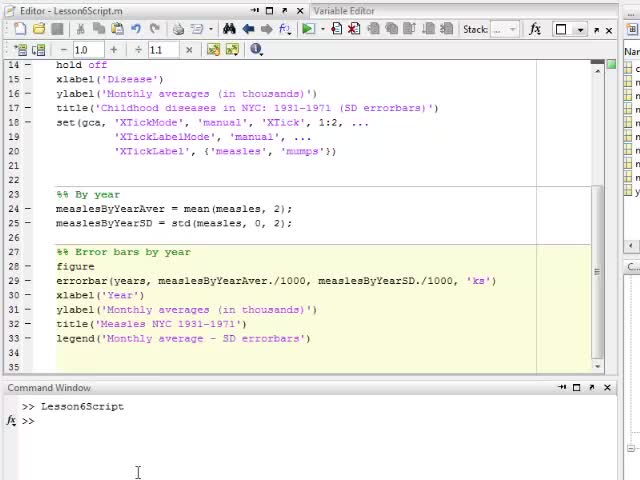640x480 pixels.
Task: Open the cell info icon dropdown
Action: [x=256, y=49]
